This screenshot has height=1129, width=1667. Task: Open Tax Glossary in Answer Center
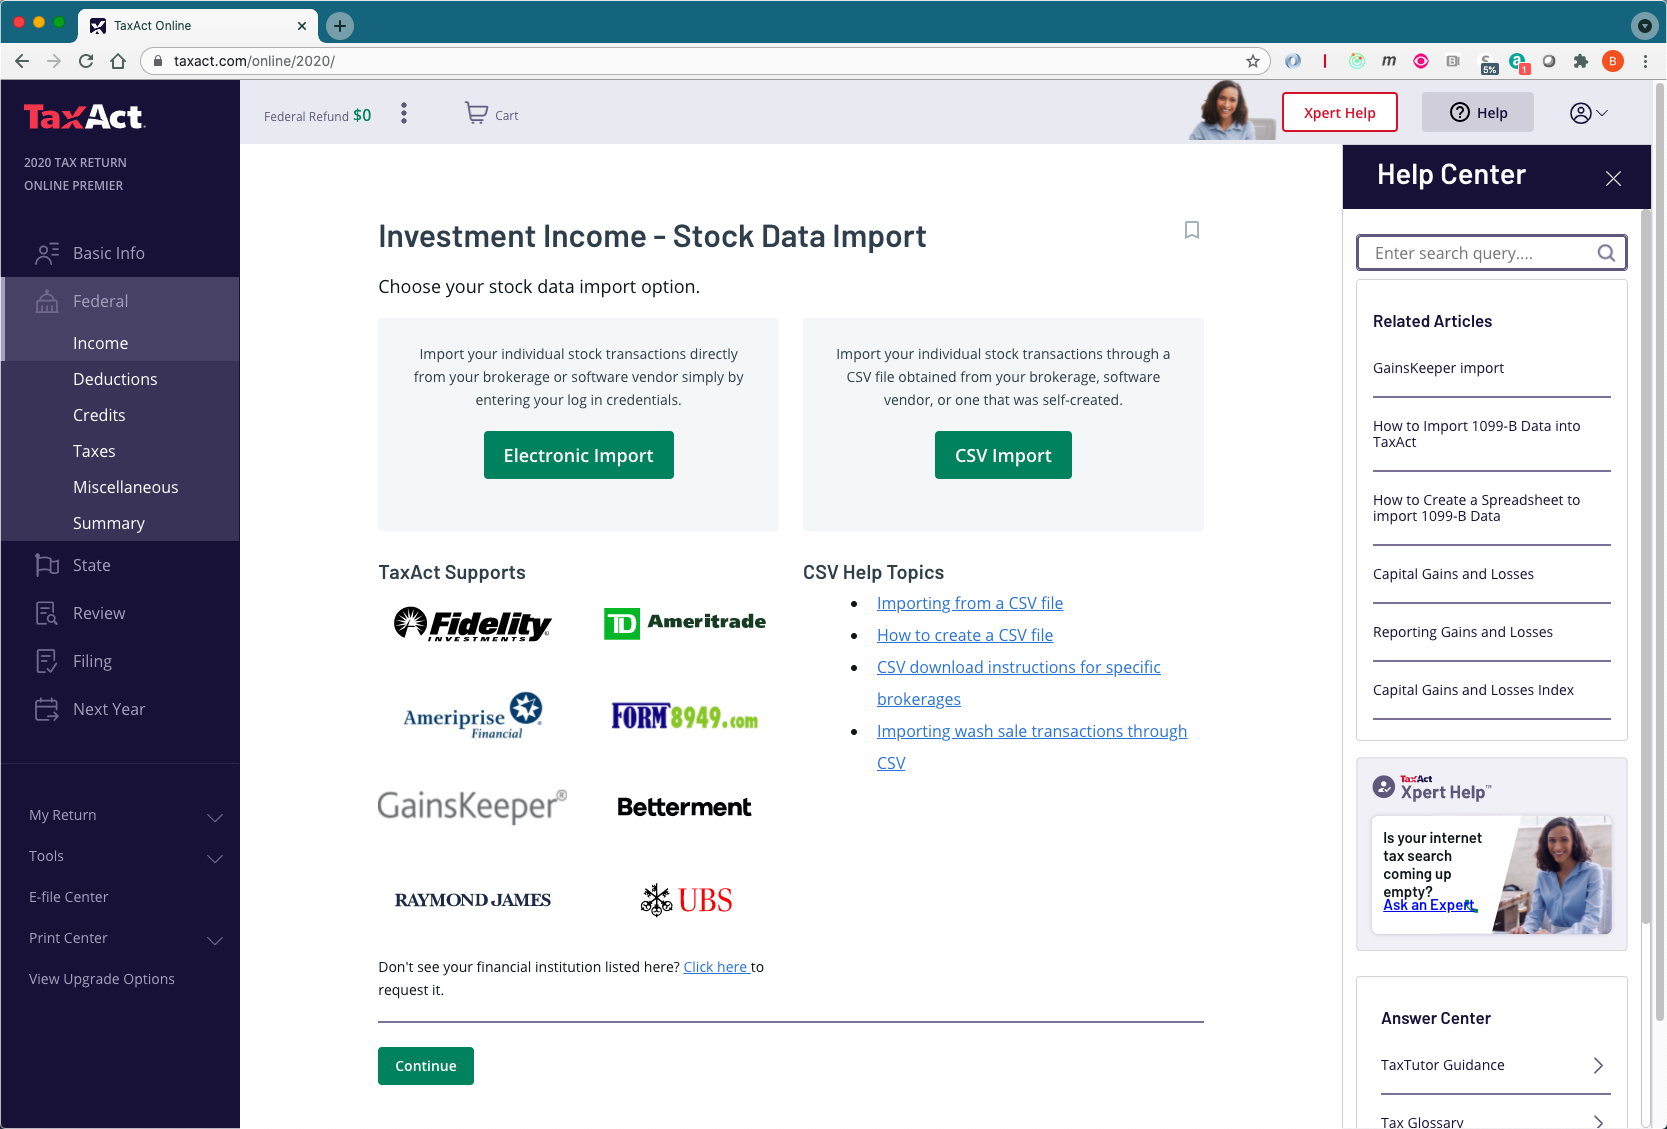(1491, 1120)
